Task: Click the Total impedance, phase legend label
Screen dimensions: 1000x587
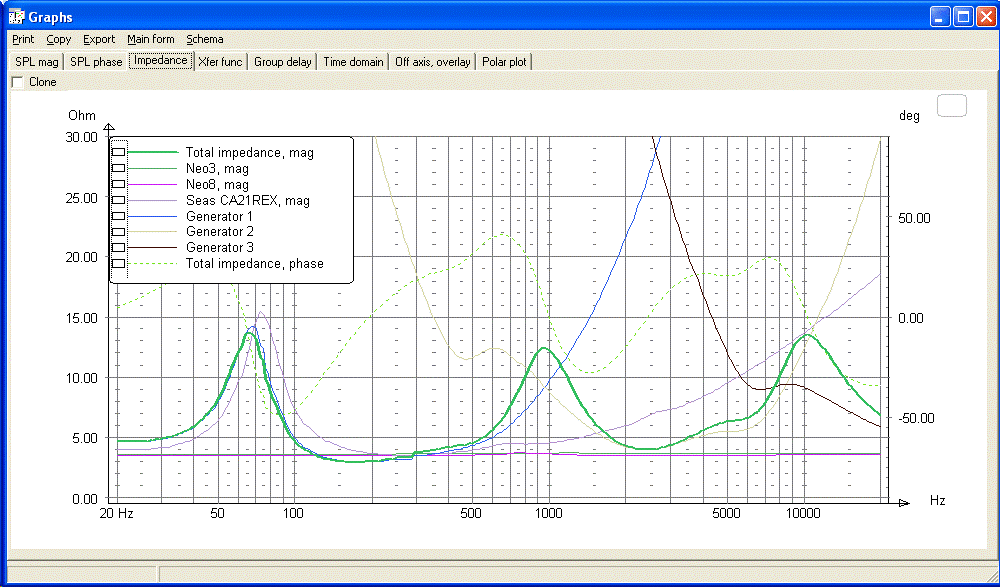Action: [x=254, y=264]
